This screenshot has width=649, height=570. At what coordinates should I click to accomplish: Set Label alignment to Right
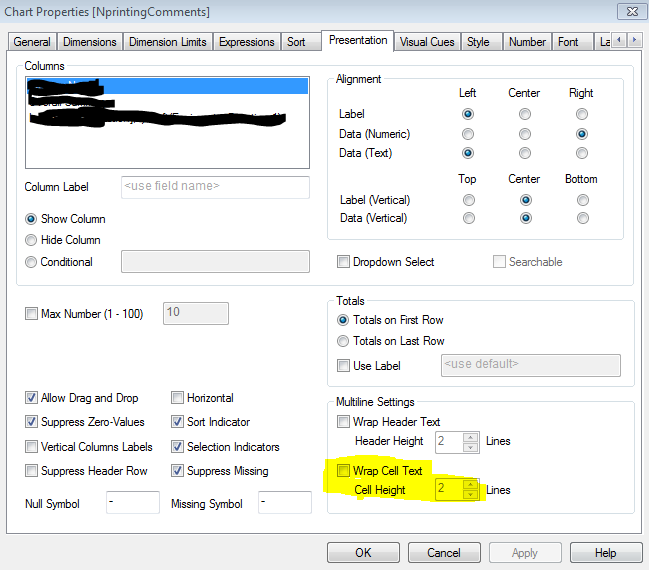click(582, 114)
